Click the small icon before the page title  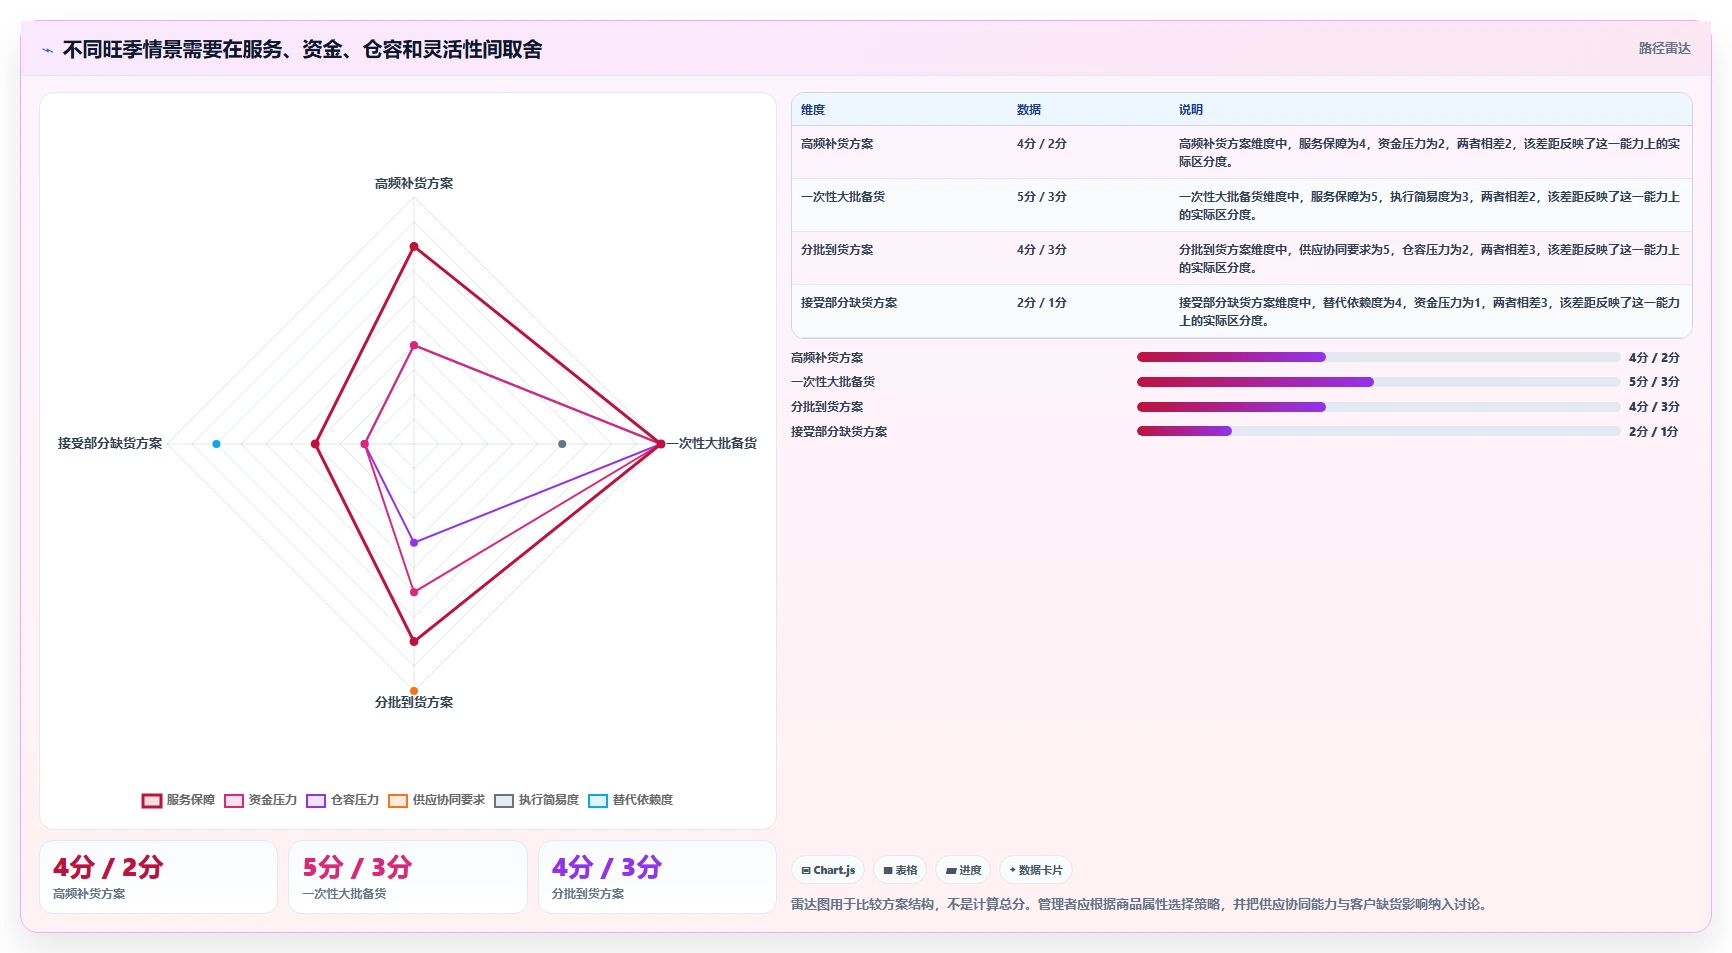47,50
